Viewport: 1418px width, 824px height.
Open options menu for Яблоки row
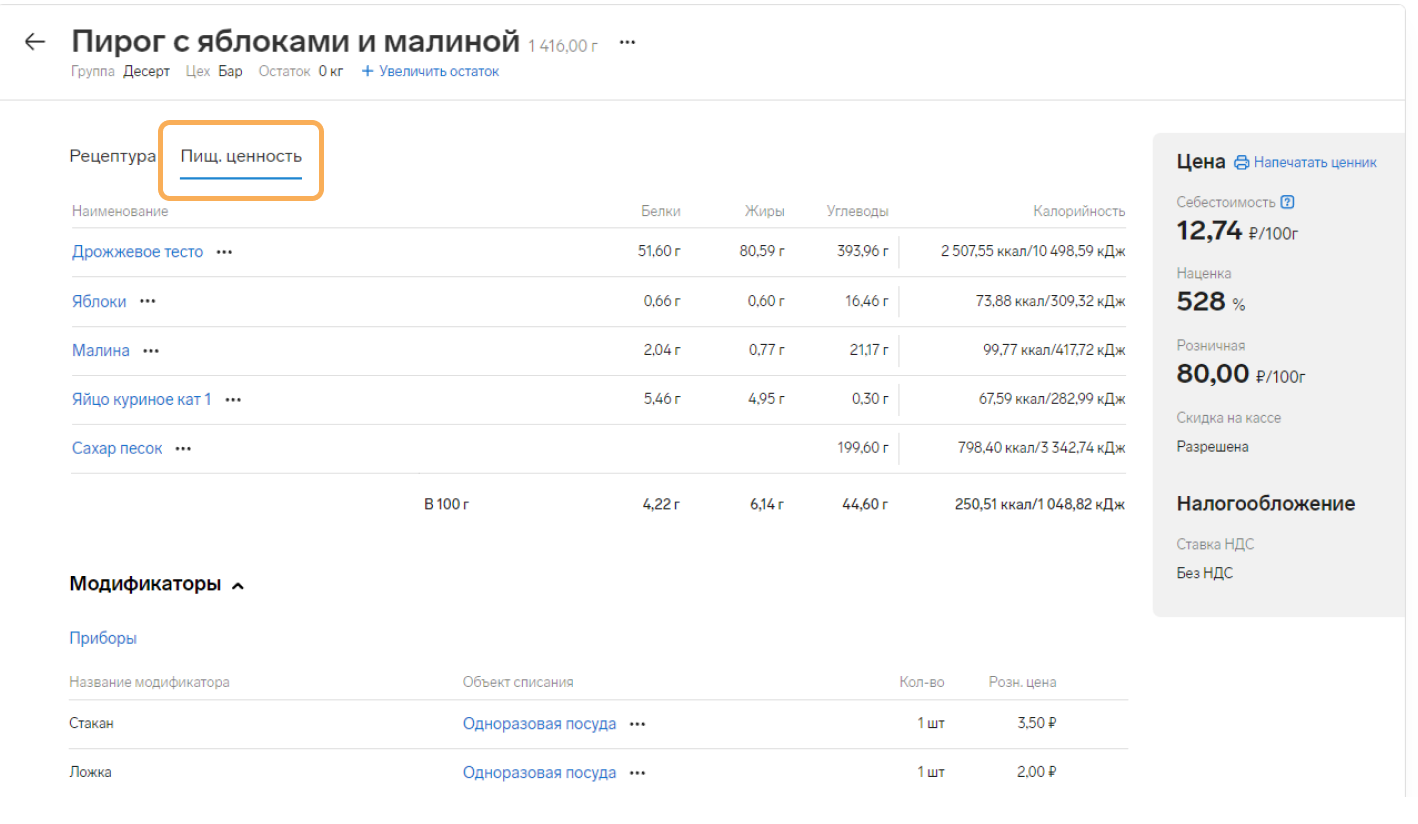tap(148, 301)
